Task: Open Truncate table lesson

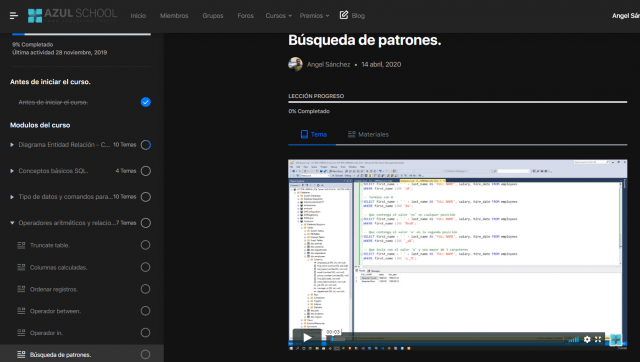Action: coord(49,245)
